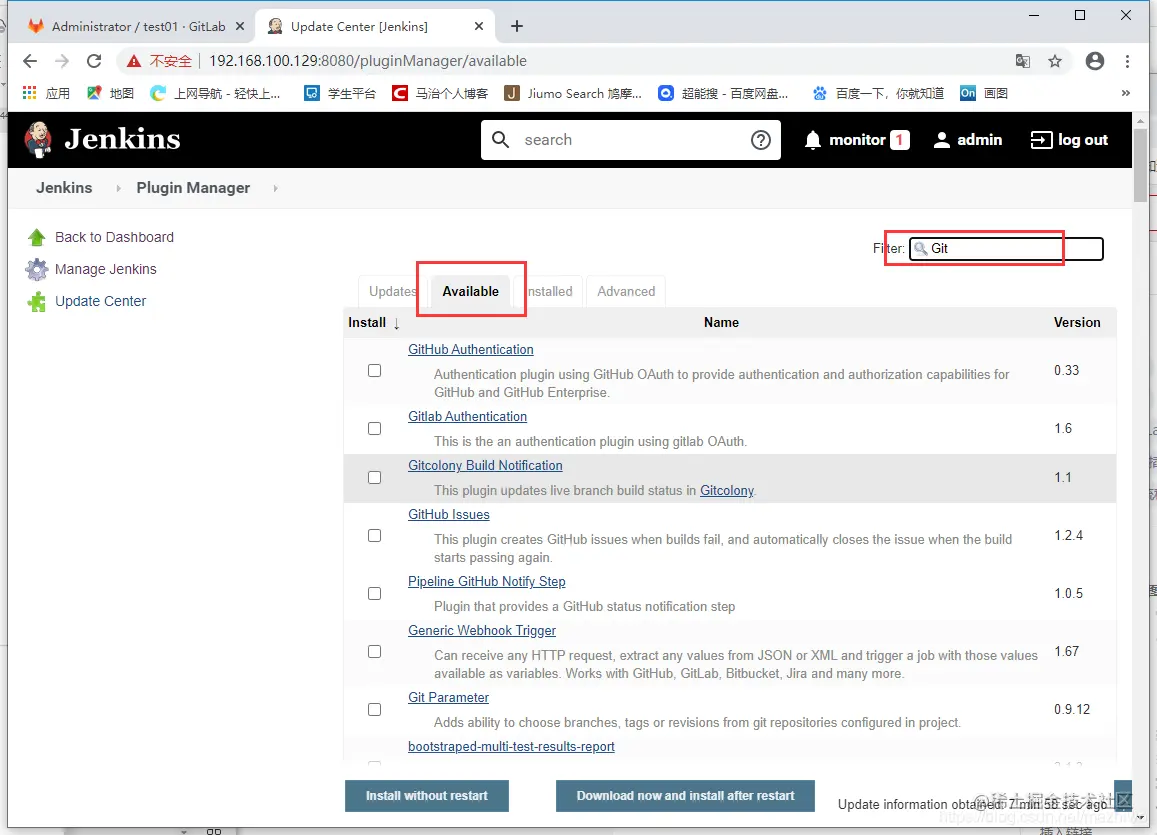The height and width of the screenshot is (835, 1157).
Task: Open the monitor bell notifications
Action: click(x=856, y=140)
